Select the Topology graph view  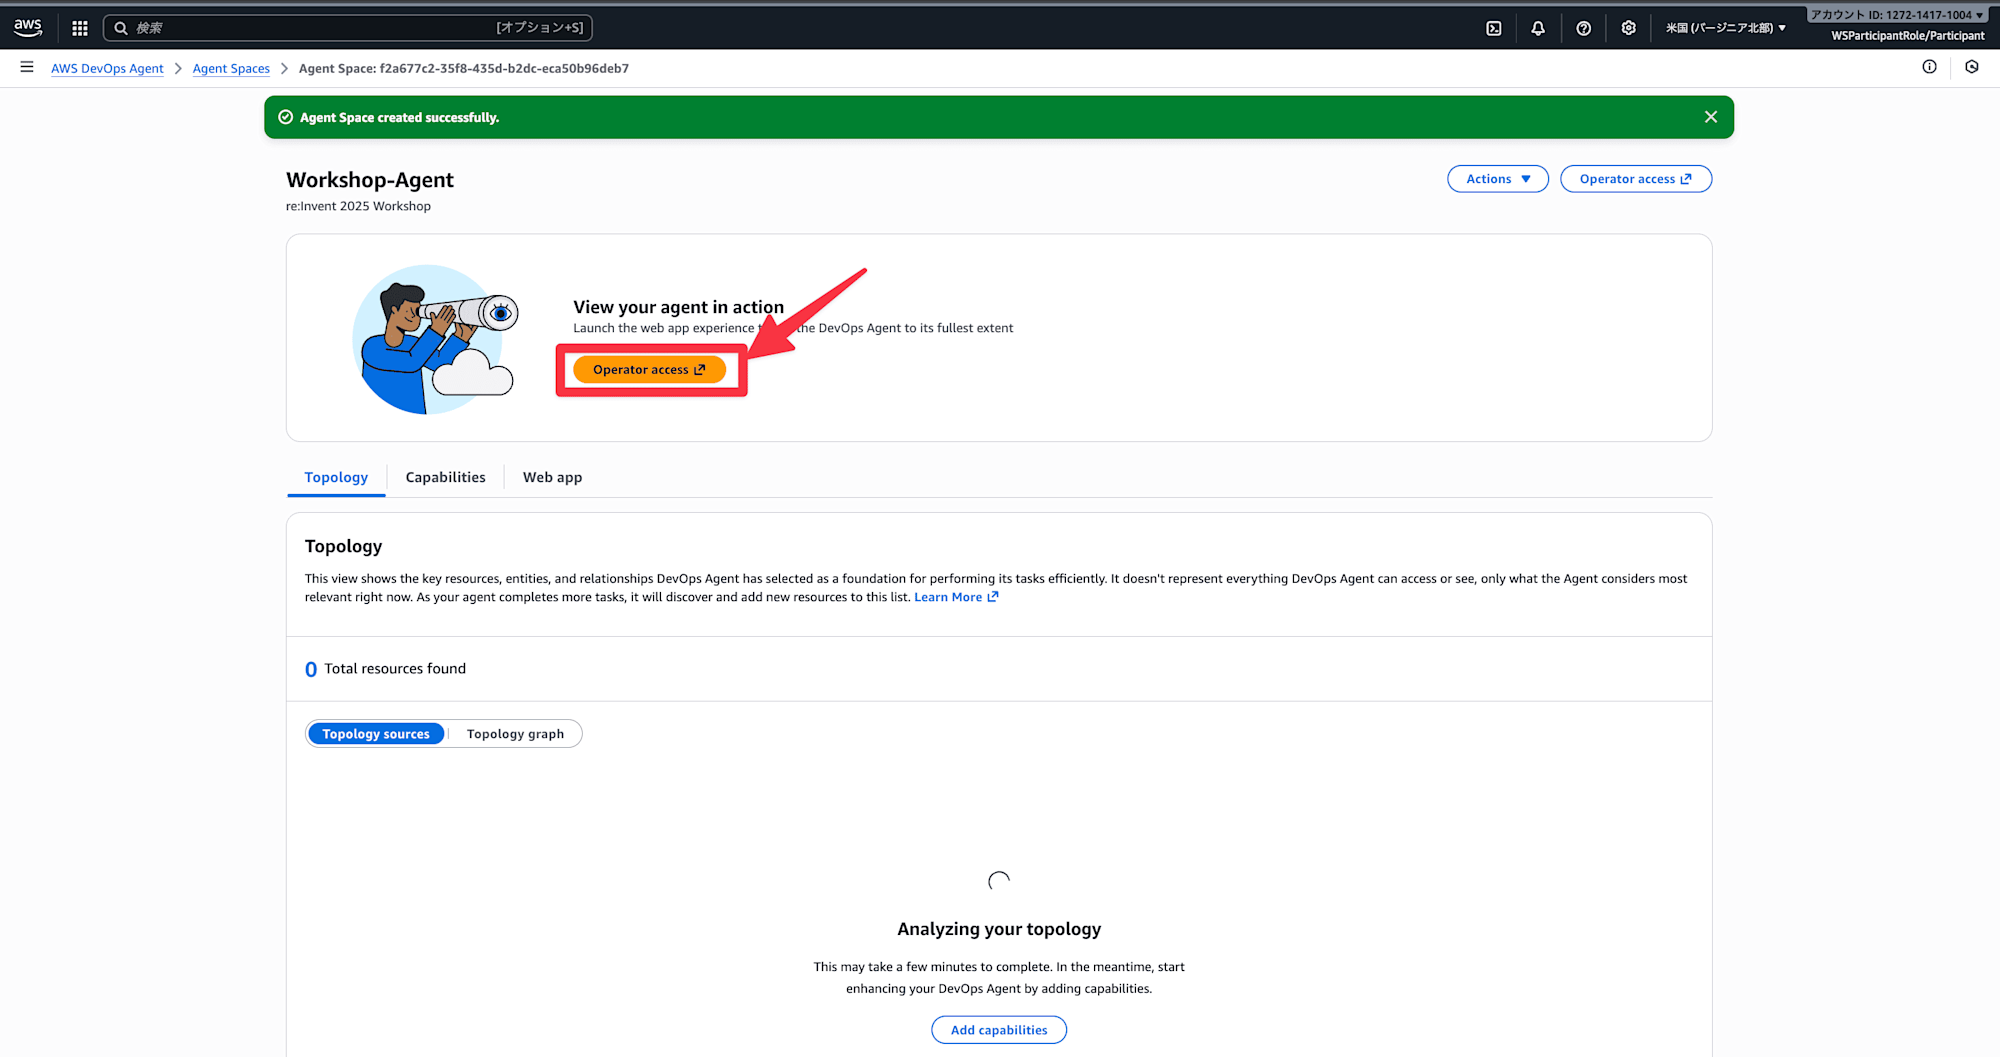click(515, 734)
